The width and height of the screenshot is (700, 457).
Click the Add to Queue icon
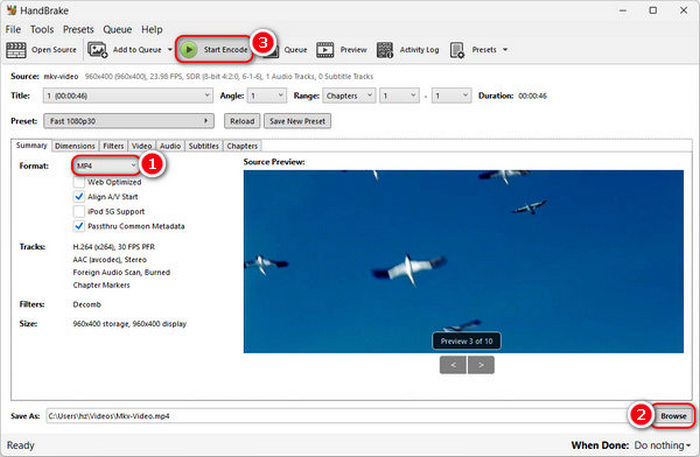point(98,49)
